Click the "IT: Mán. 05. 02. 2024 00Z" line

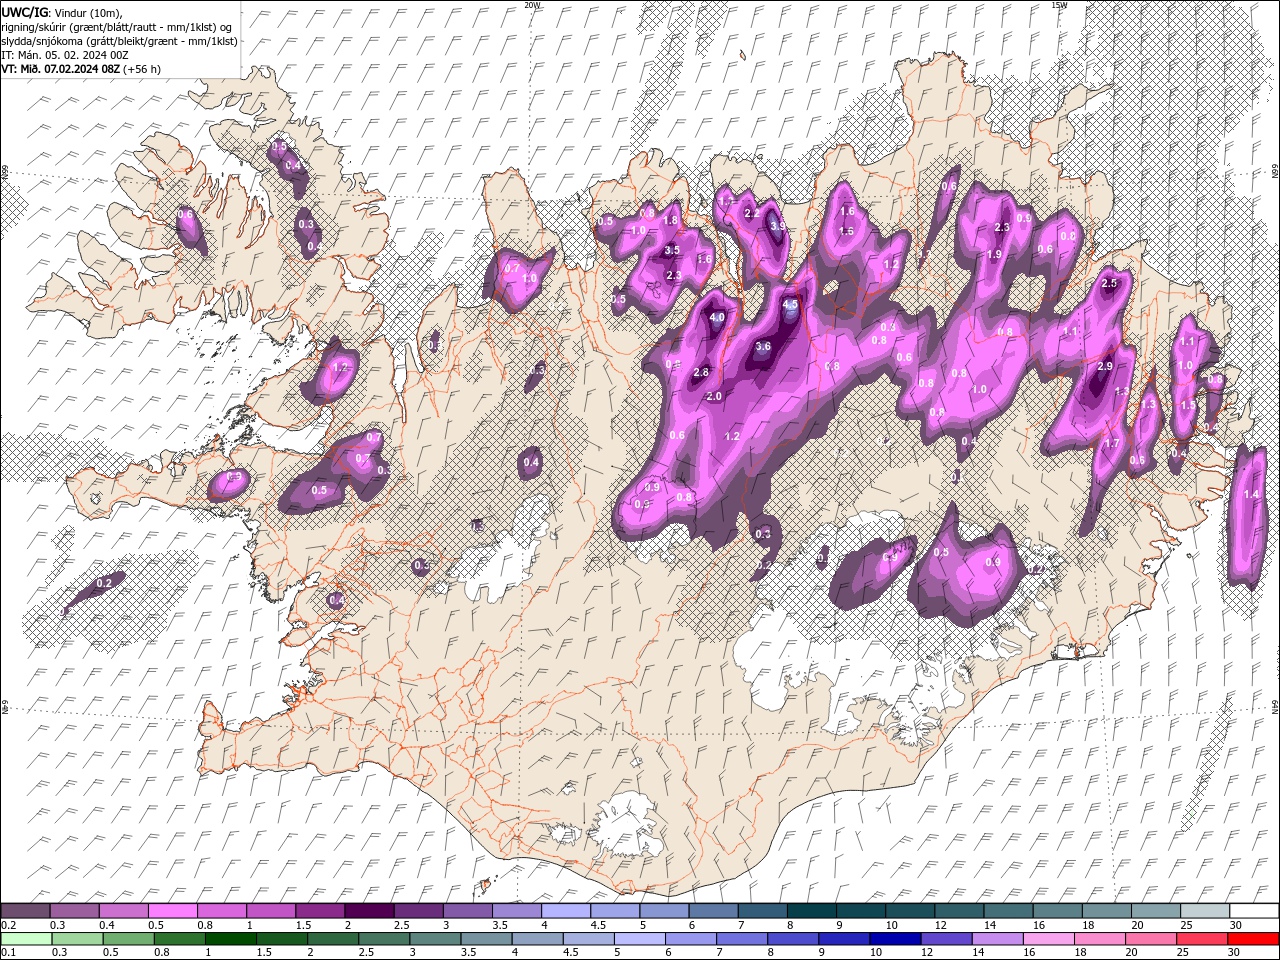click(65, 55)
